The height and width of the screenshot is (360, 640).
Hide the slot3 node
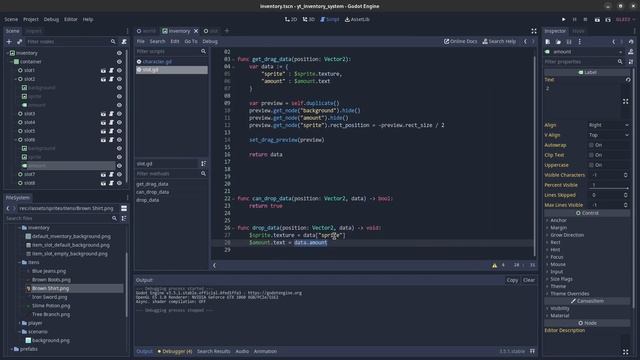tap(119, 114)
